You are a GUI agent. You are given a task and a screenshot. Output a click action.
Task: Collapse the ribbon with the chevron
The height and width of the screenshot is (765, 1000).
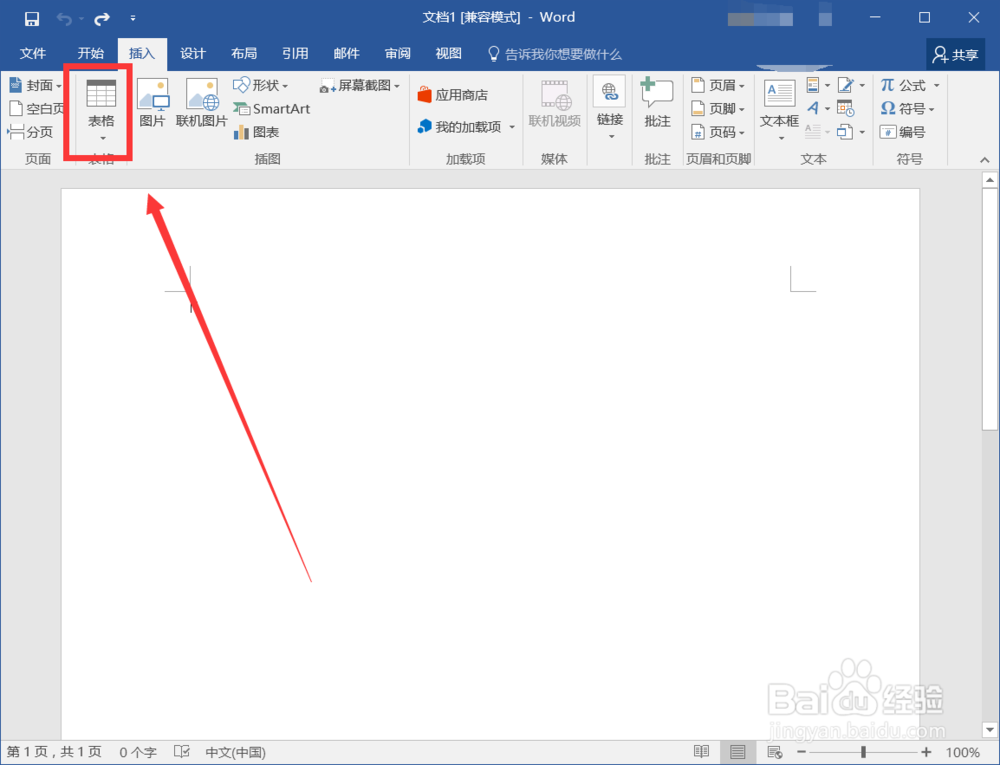point(984,160)
